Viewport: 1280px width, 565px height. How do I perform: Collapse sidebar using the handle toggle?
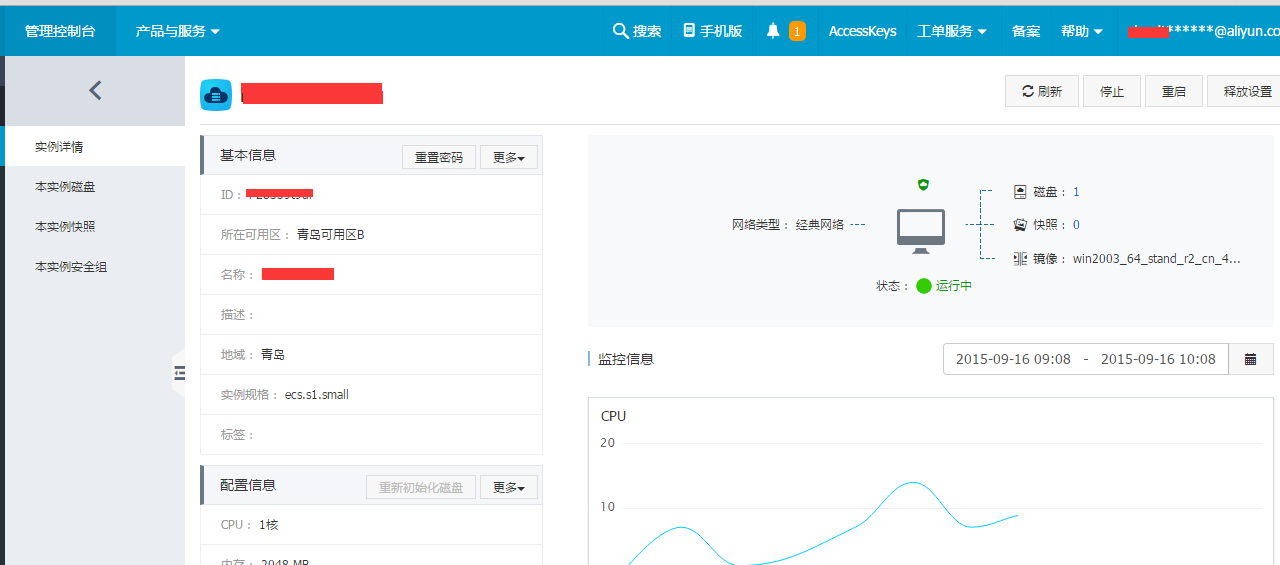pyautogui.click(x=180, y=373)
